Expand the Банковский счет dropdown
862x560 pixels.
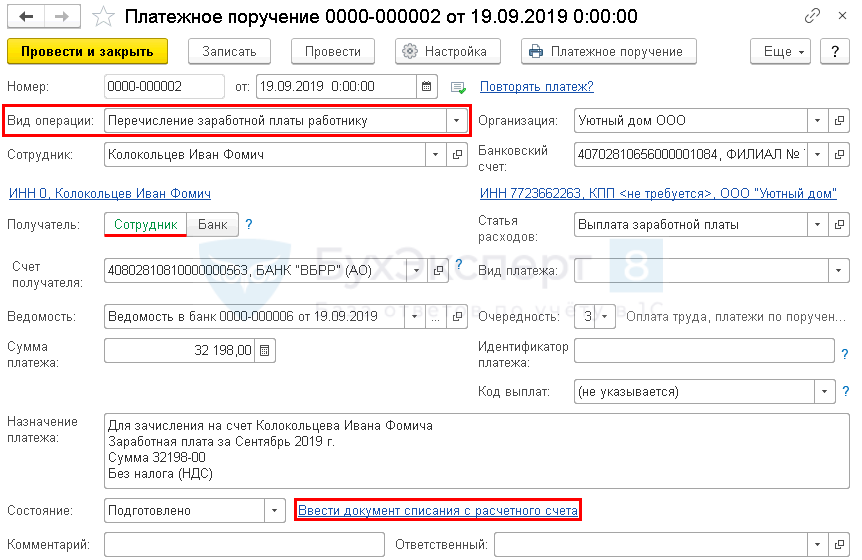tap(817, 154)
